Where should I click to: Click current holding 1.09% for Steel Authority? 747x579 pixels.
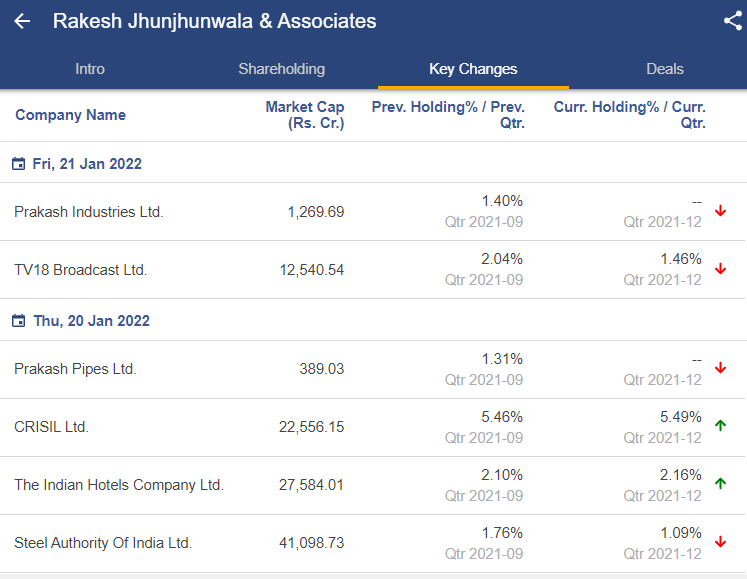(x=681, y=533)
